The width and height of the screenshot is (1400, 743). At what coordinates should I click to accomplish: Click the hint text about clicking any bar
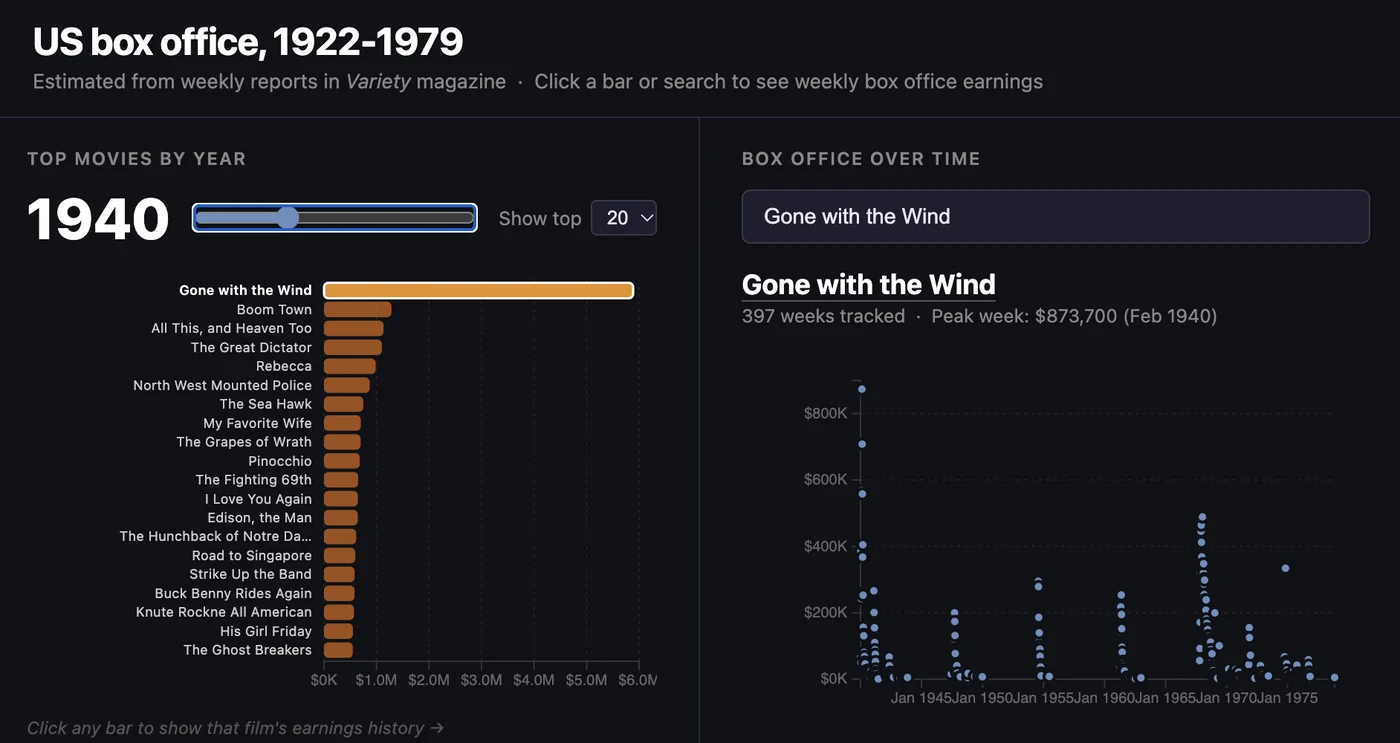pos(235,728)
